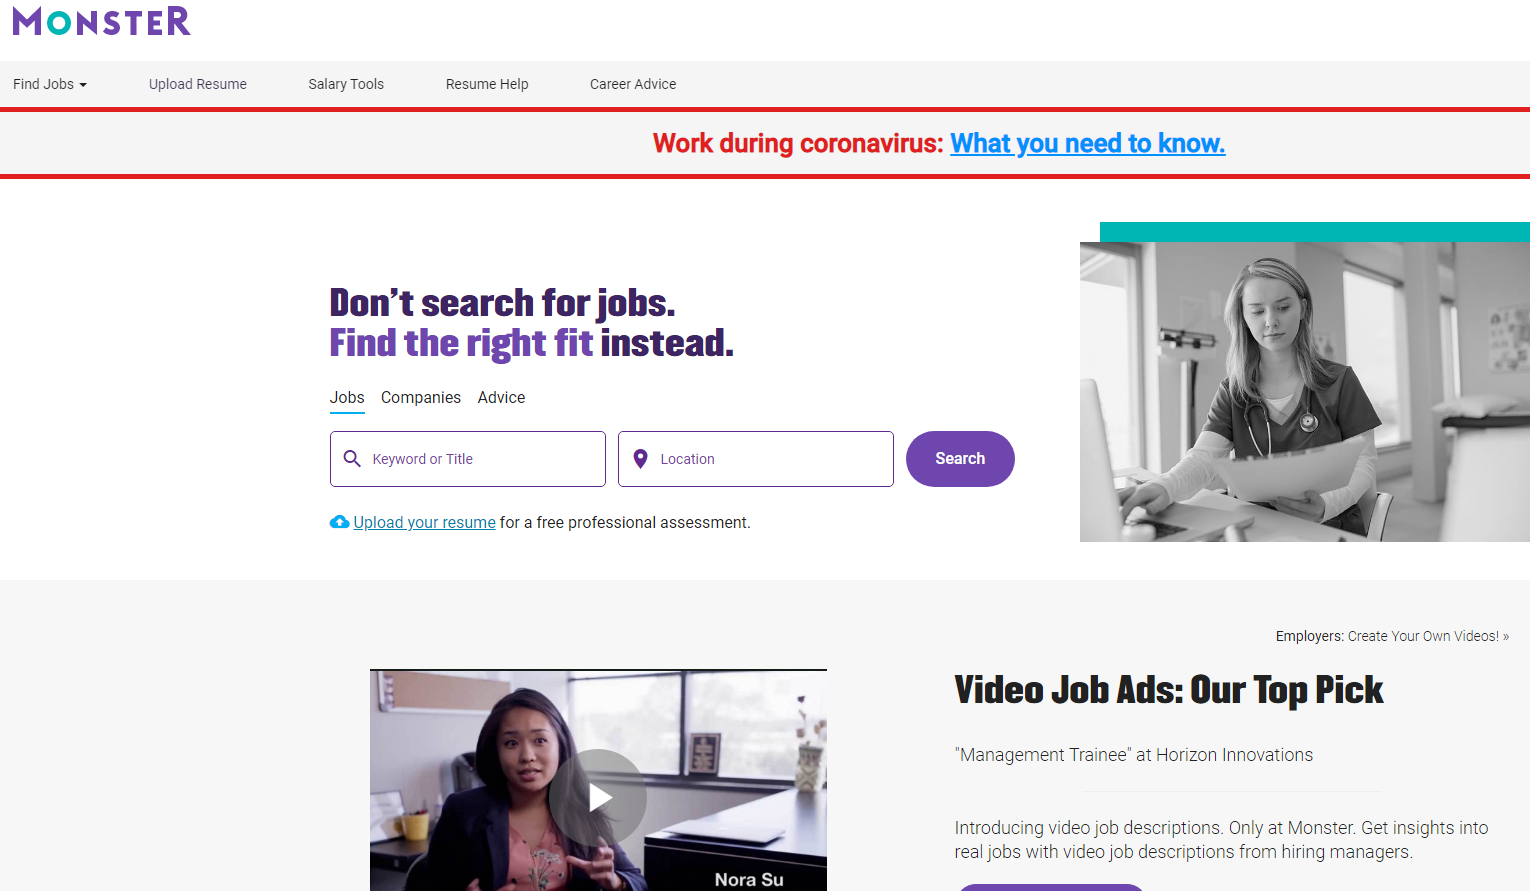Click the nurse photo banner image
The width and height of the screenshot is (1530, 891).
(1305, 392)
